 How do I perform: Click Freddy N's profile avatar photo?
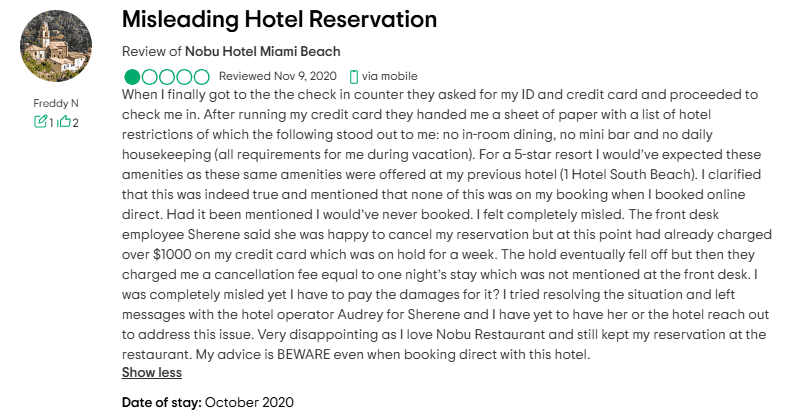[56, 47]
